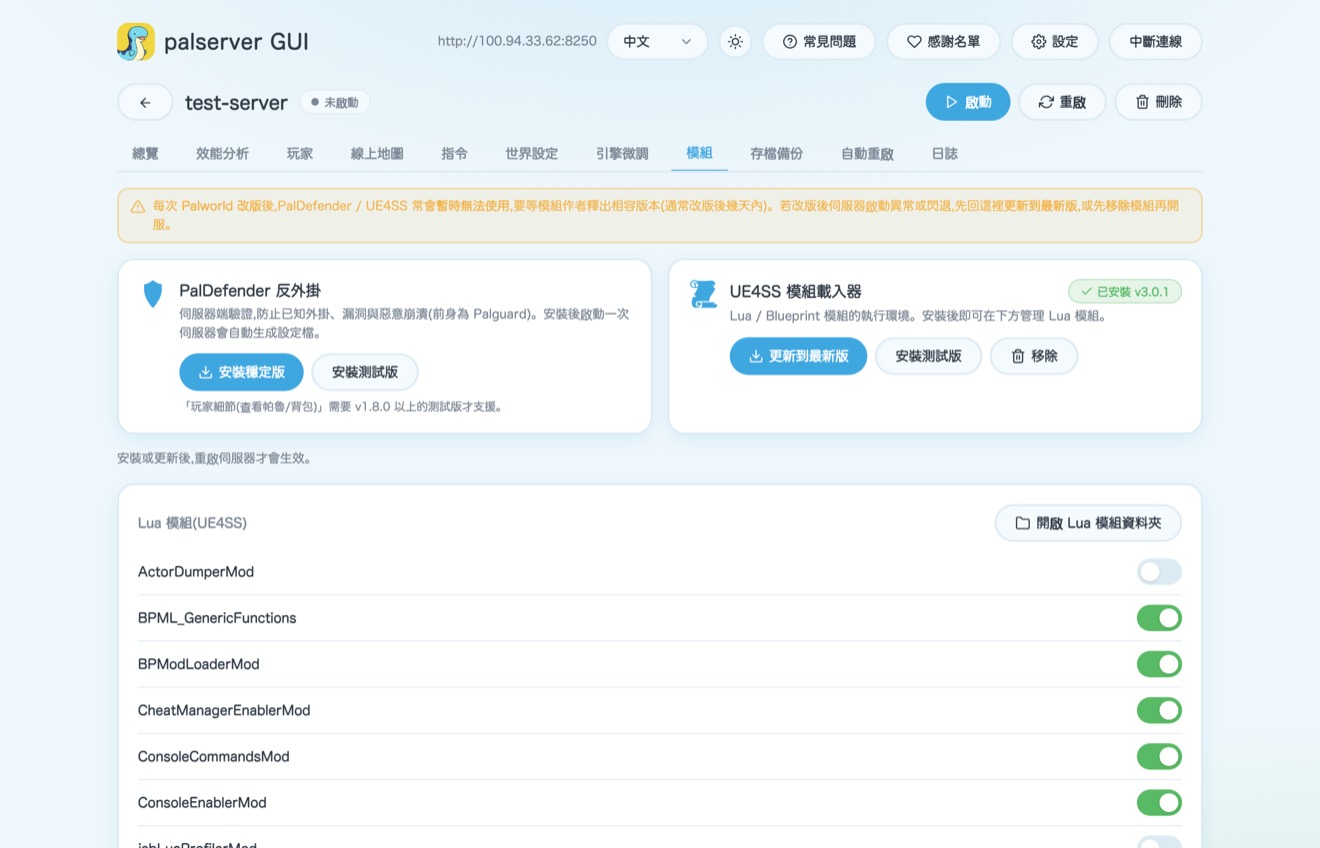This screenshot has width=1320, height=848.
Task: Click 中斷連線 disconnect button
Action: tap(1155, 42)
